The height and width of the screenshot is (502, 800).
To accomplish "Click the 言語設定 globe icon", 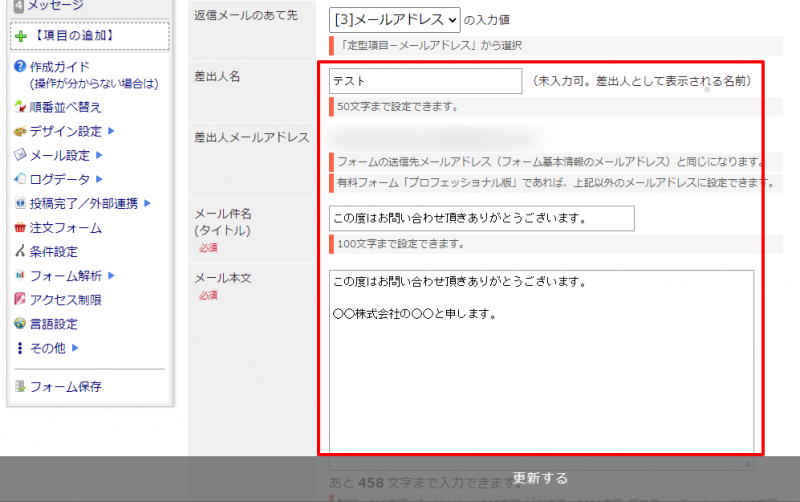I will click(20, 324).
